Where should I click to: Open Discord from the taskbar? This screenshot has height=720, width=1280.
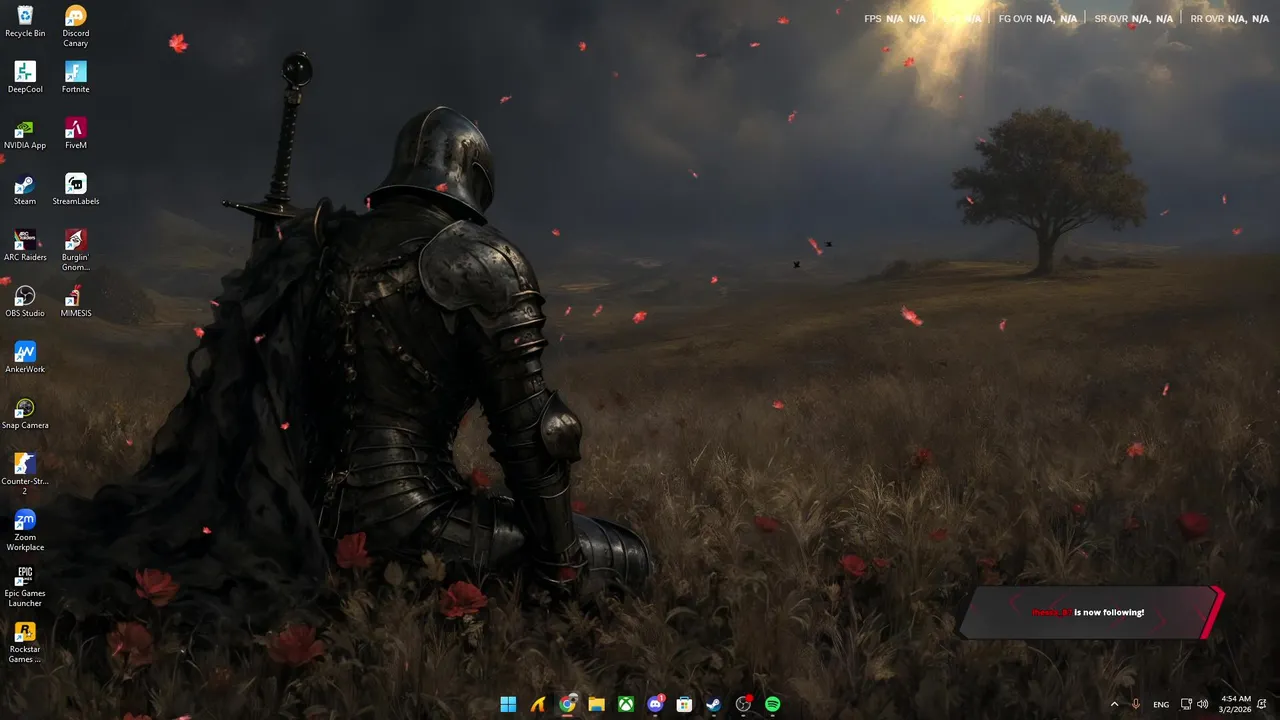pyautogui.click(x=655, y=704)
